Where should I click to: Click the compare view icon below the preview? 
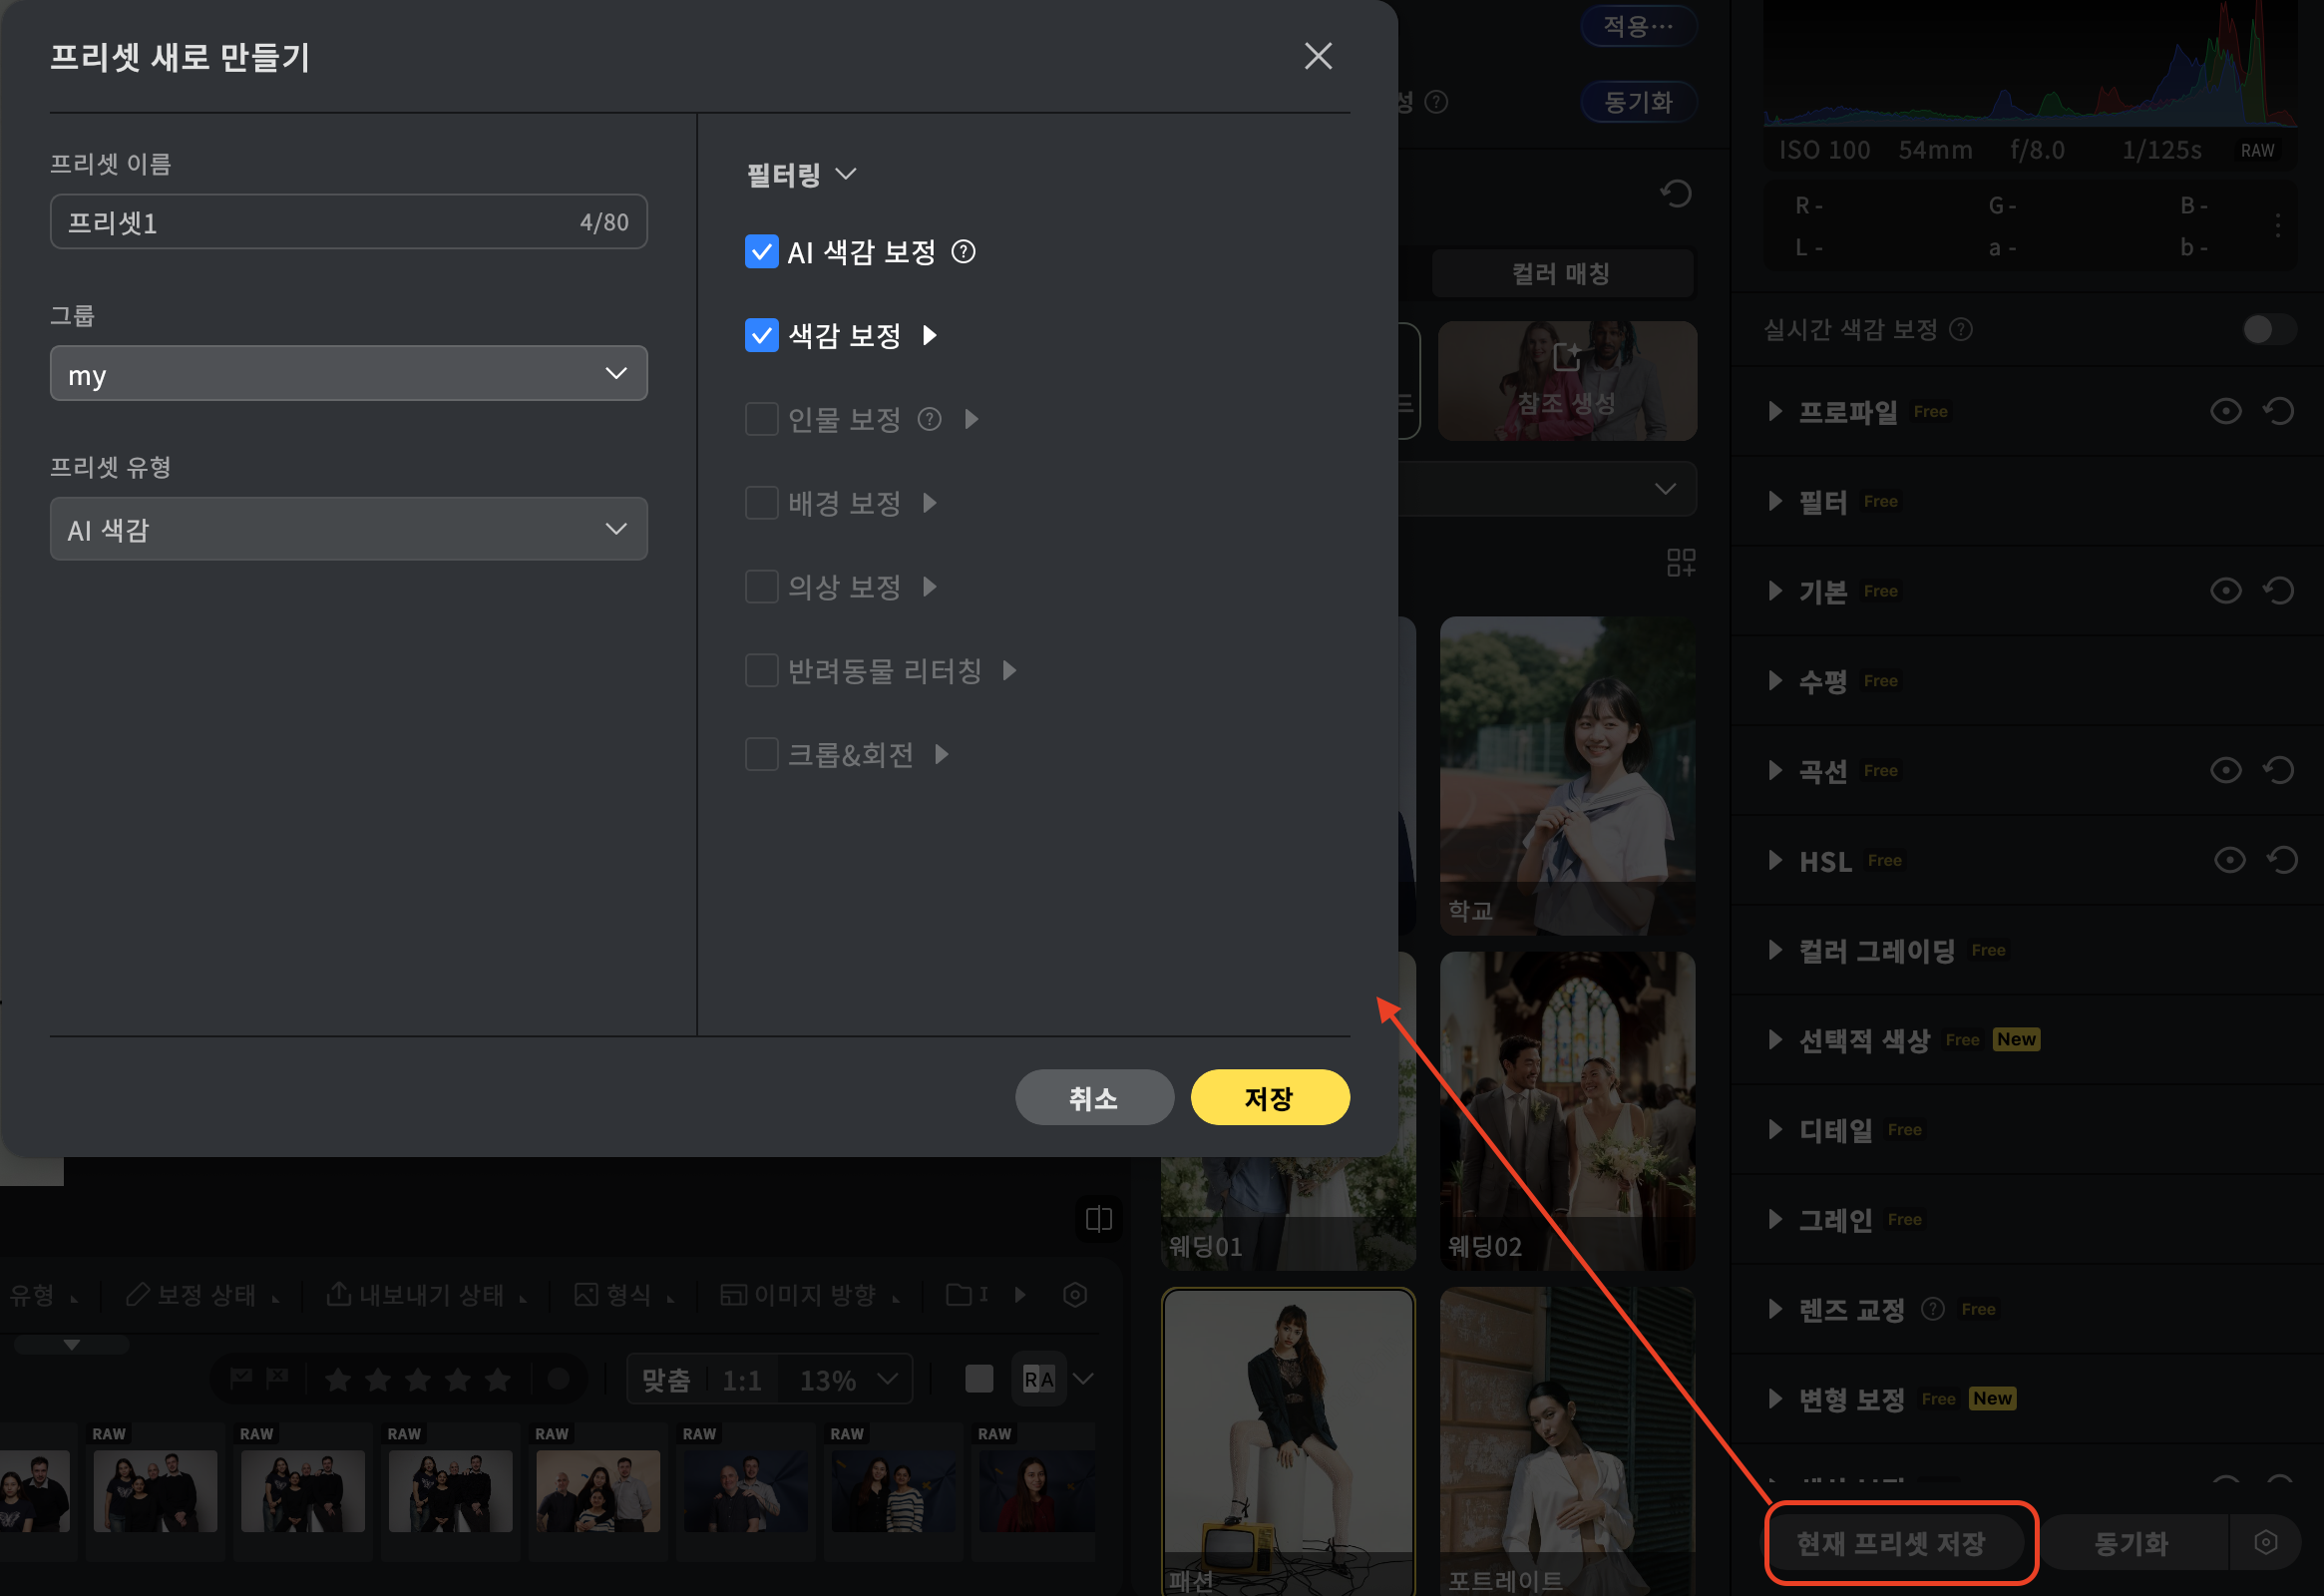pyautogui.click(x=1098, y=1219)
